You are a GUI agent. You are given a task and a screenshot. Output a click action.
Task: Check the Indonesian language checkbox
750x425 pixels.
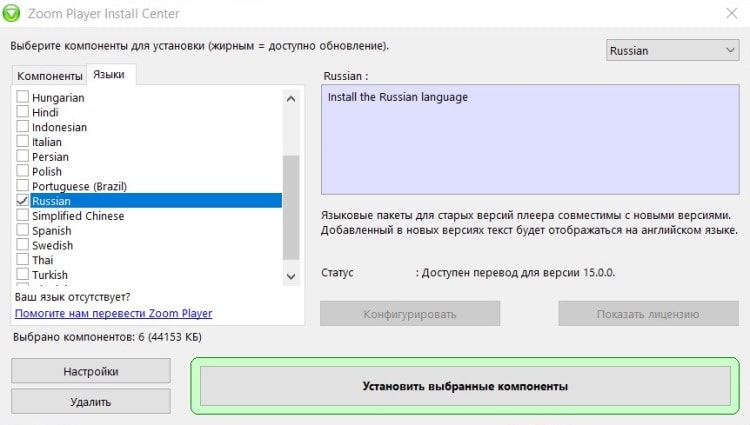22,127
